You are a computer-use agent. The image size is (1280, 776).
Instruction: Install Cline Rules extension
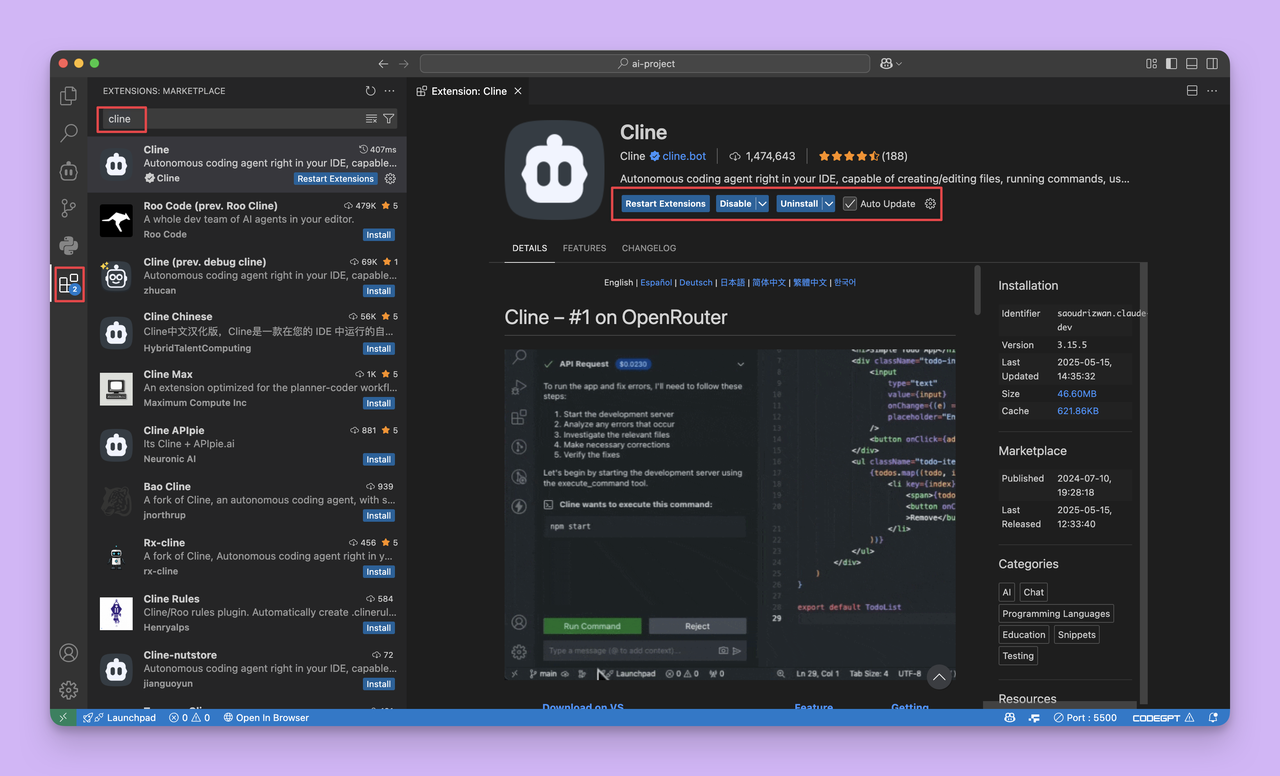click(379, 628)
